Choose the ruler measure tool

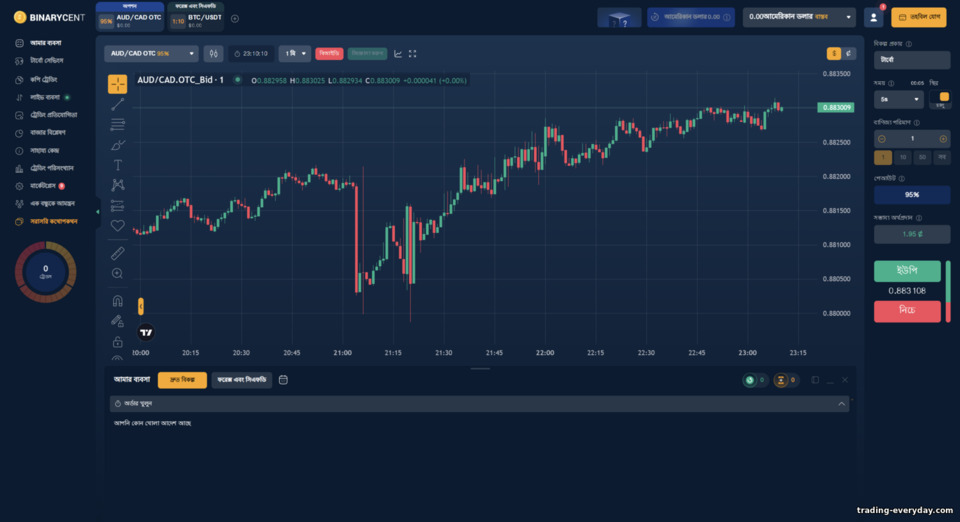coord(118,253)
